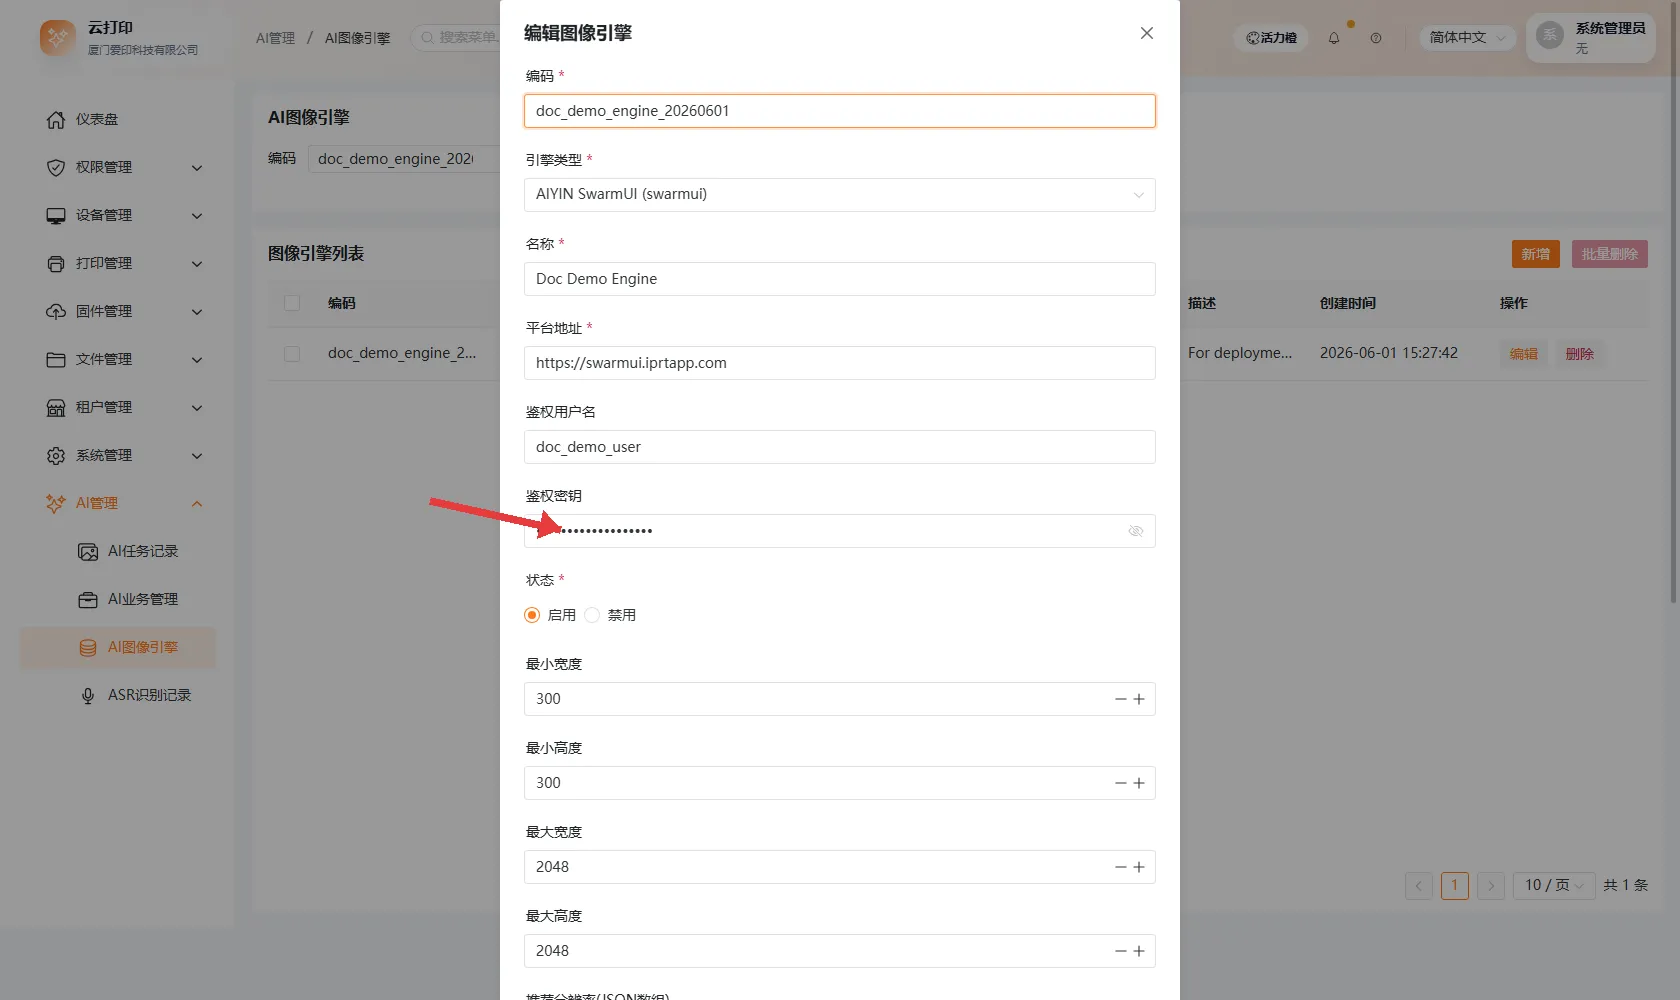The width and height of the screenshot is (1680, 1000).
Task: Increase 最小高度 with plus stepper
Action: tap(1139, 783)
